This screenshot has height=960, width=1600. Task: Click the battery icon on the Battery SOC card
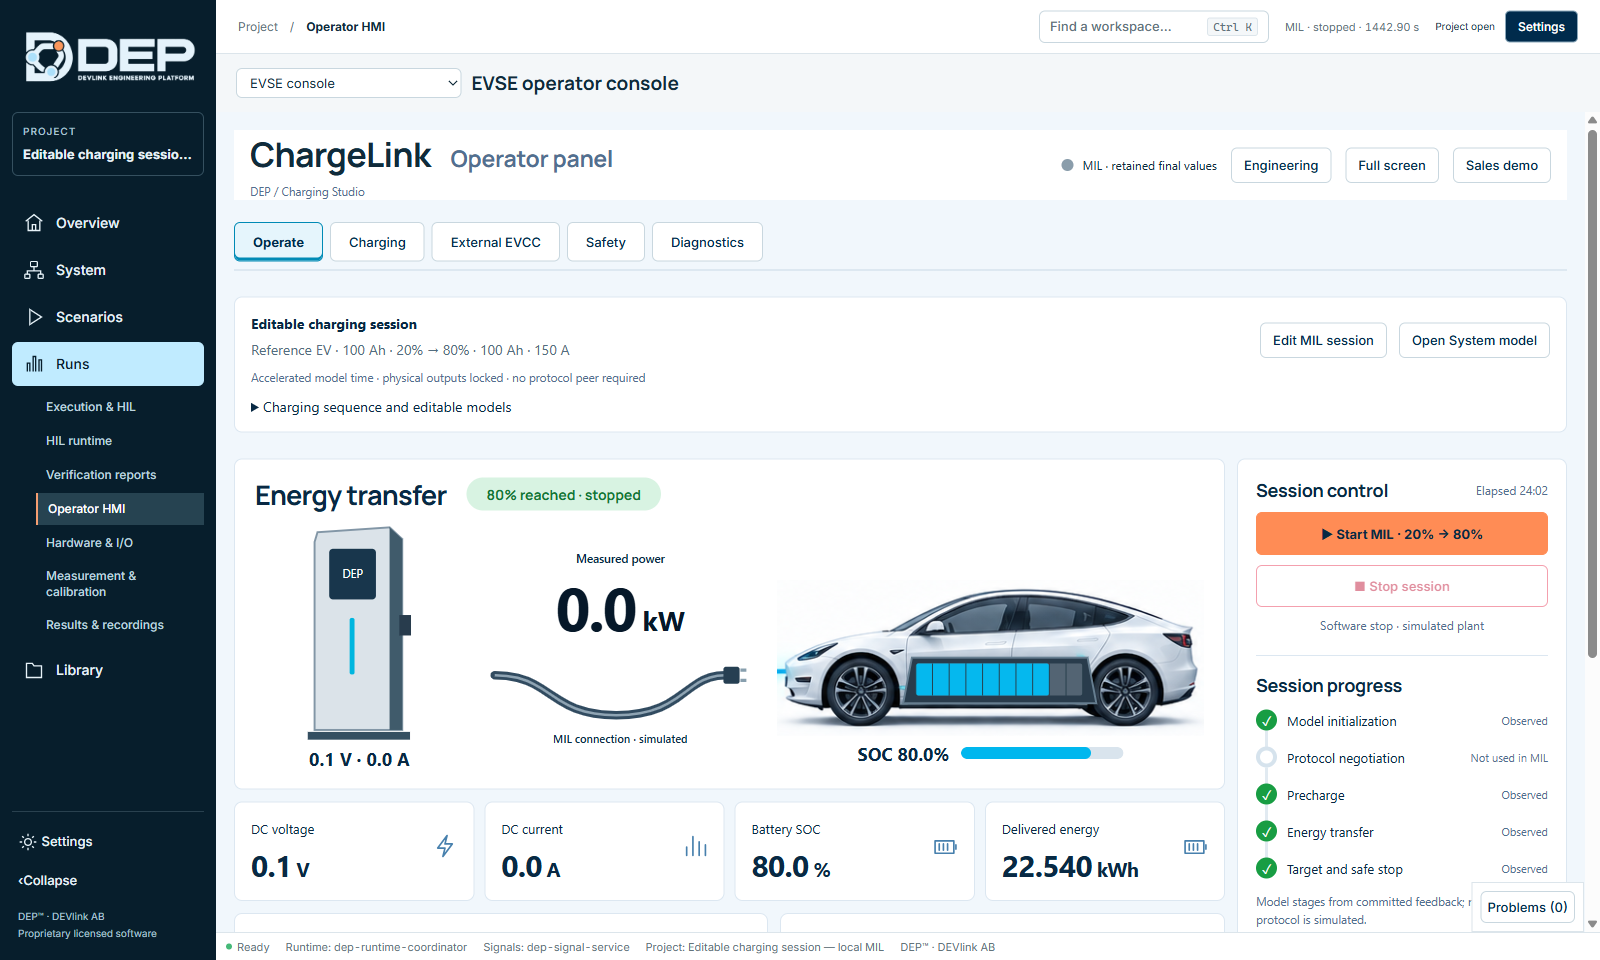coord(945,847)
